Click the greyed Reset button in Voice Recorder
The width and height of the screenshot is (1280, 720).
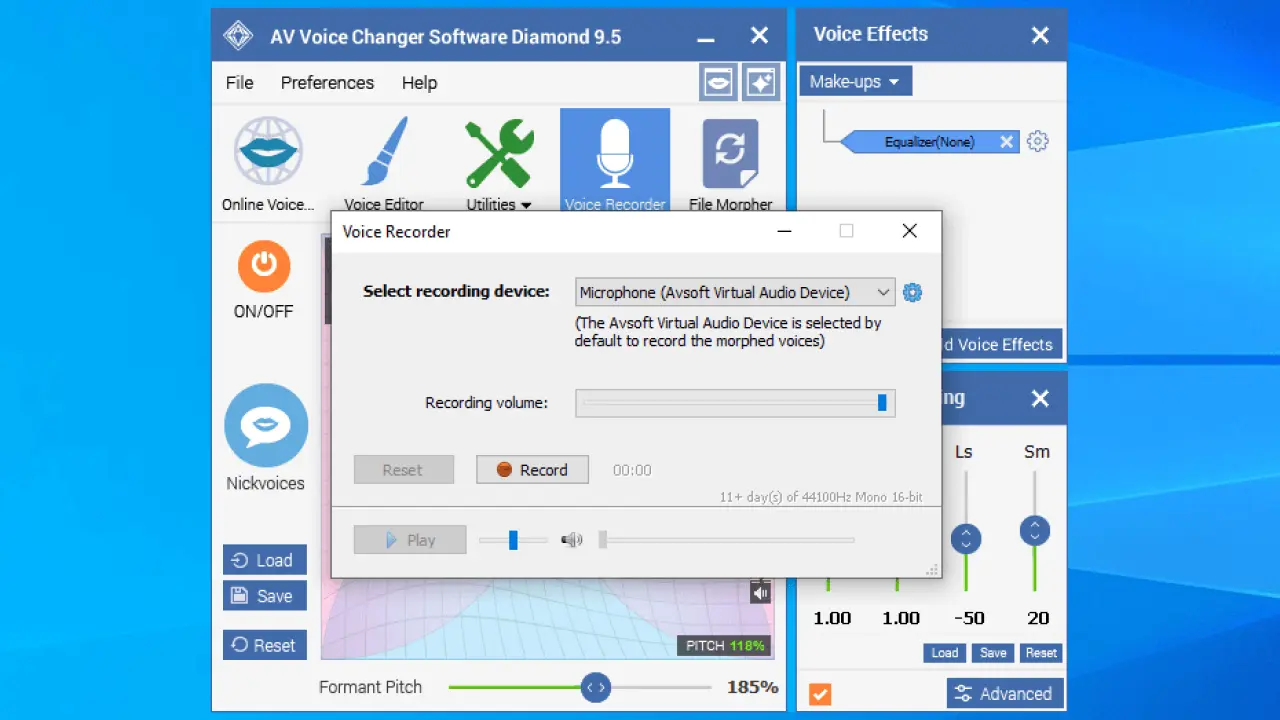point(404,470)
